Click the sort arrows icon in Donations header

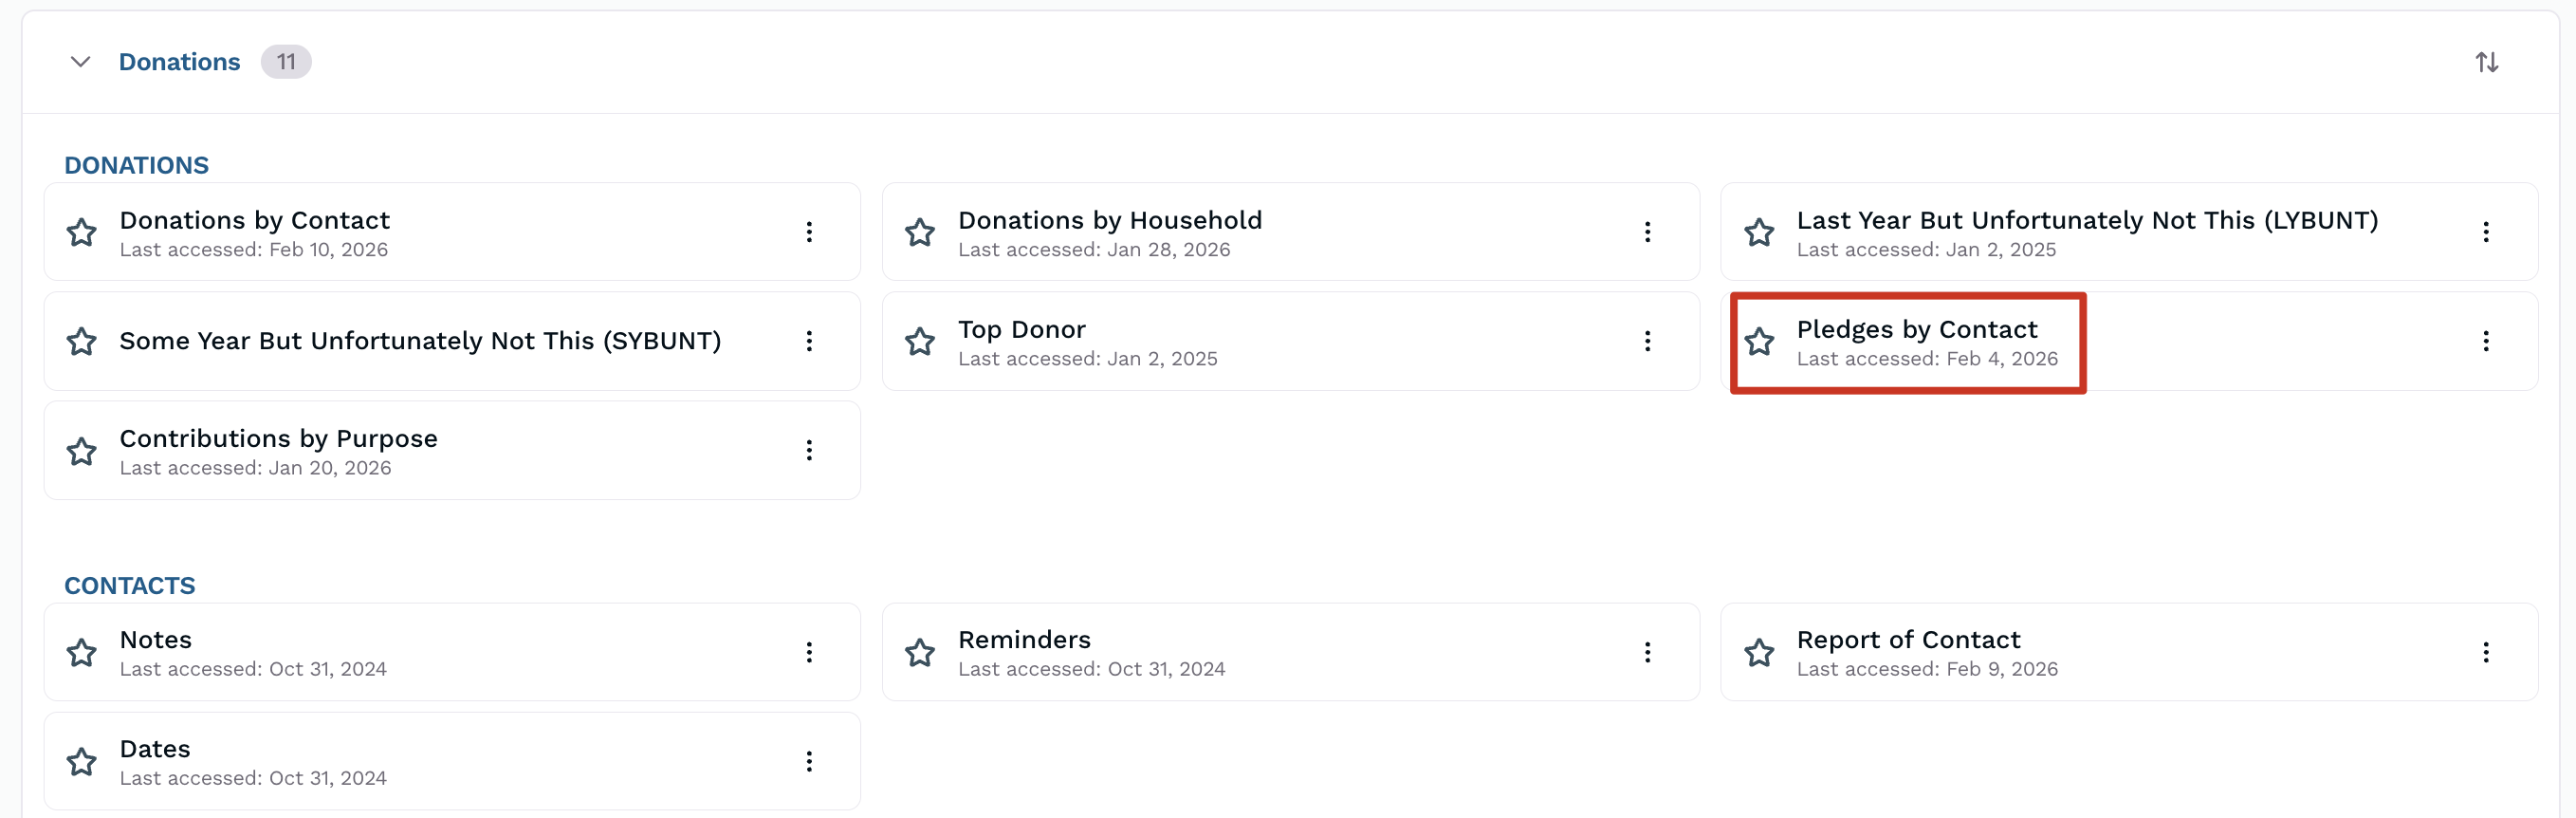tap(2486, 62)
